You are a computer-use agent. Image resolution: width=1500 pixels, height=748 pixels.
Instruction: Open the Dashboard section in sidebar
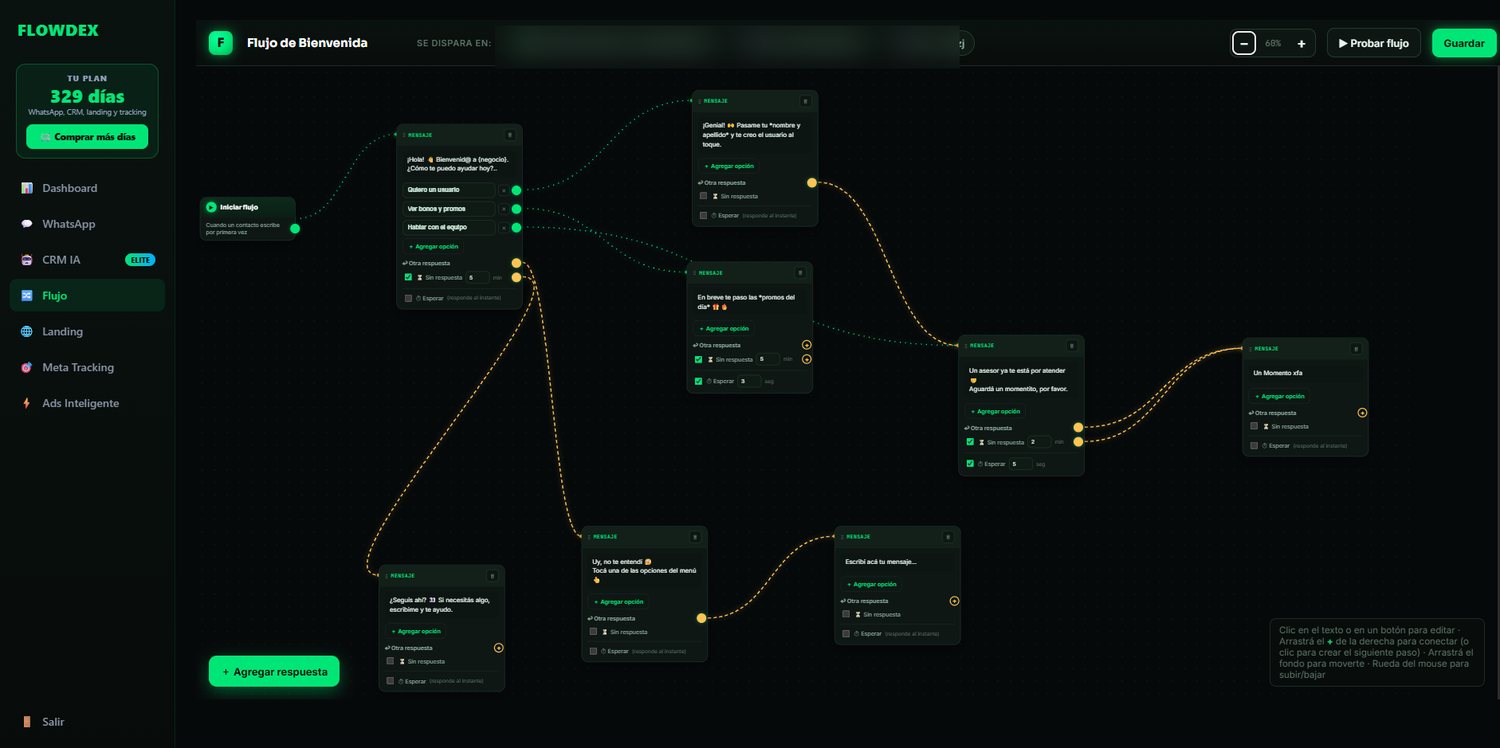87,188
